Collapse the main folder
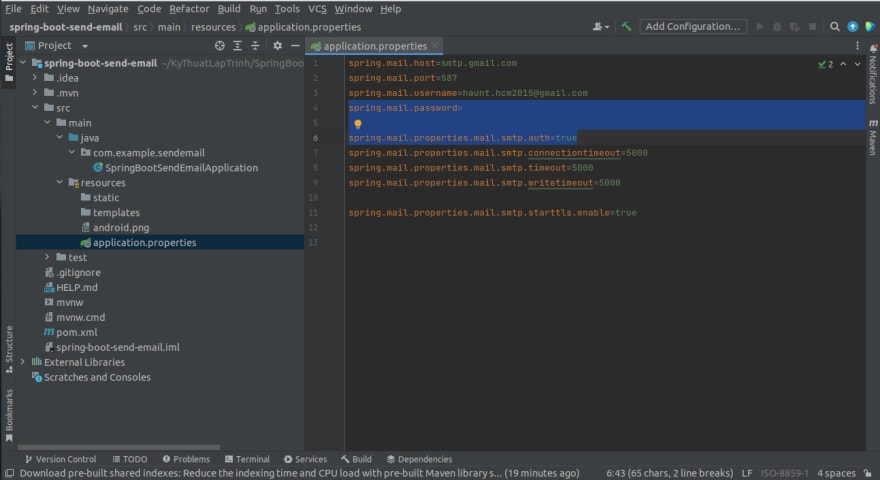 point(47,122)
